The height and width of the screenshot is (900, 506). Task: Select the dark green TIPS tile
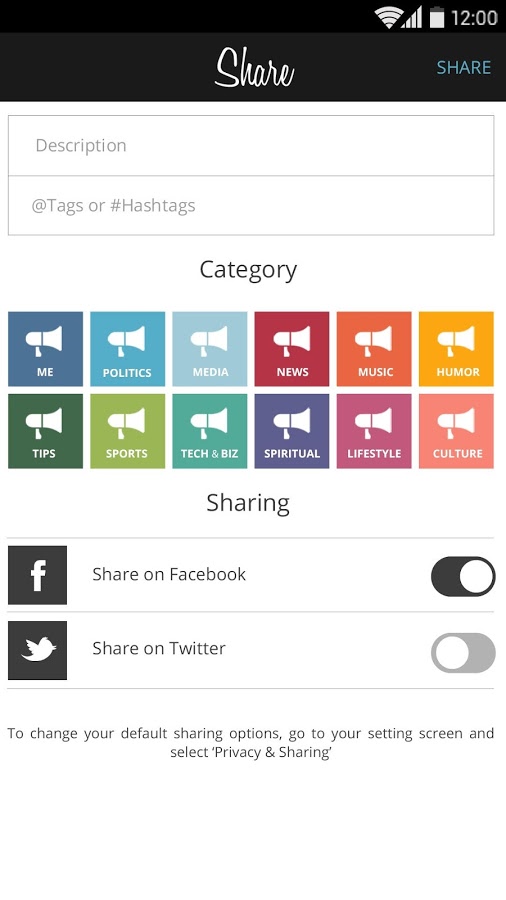45,431
